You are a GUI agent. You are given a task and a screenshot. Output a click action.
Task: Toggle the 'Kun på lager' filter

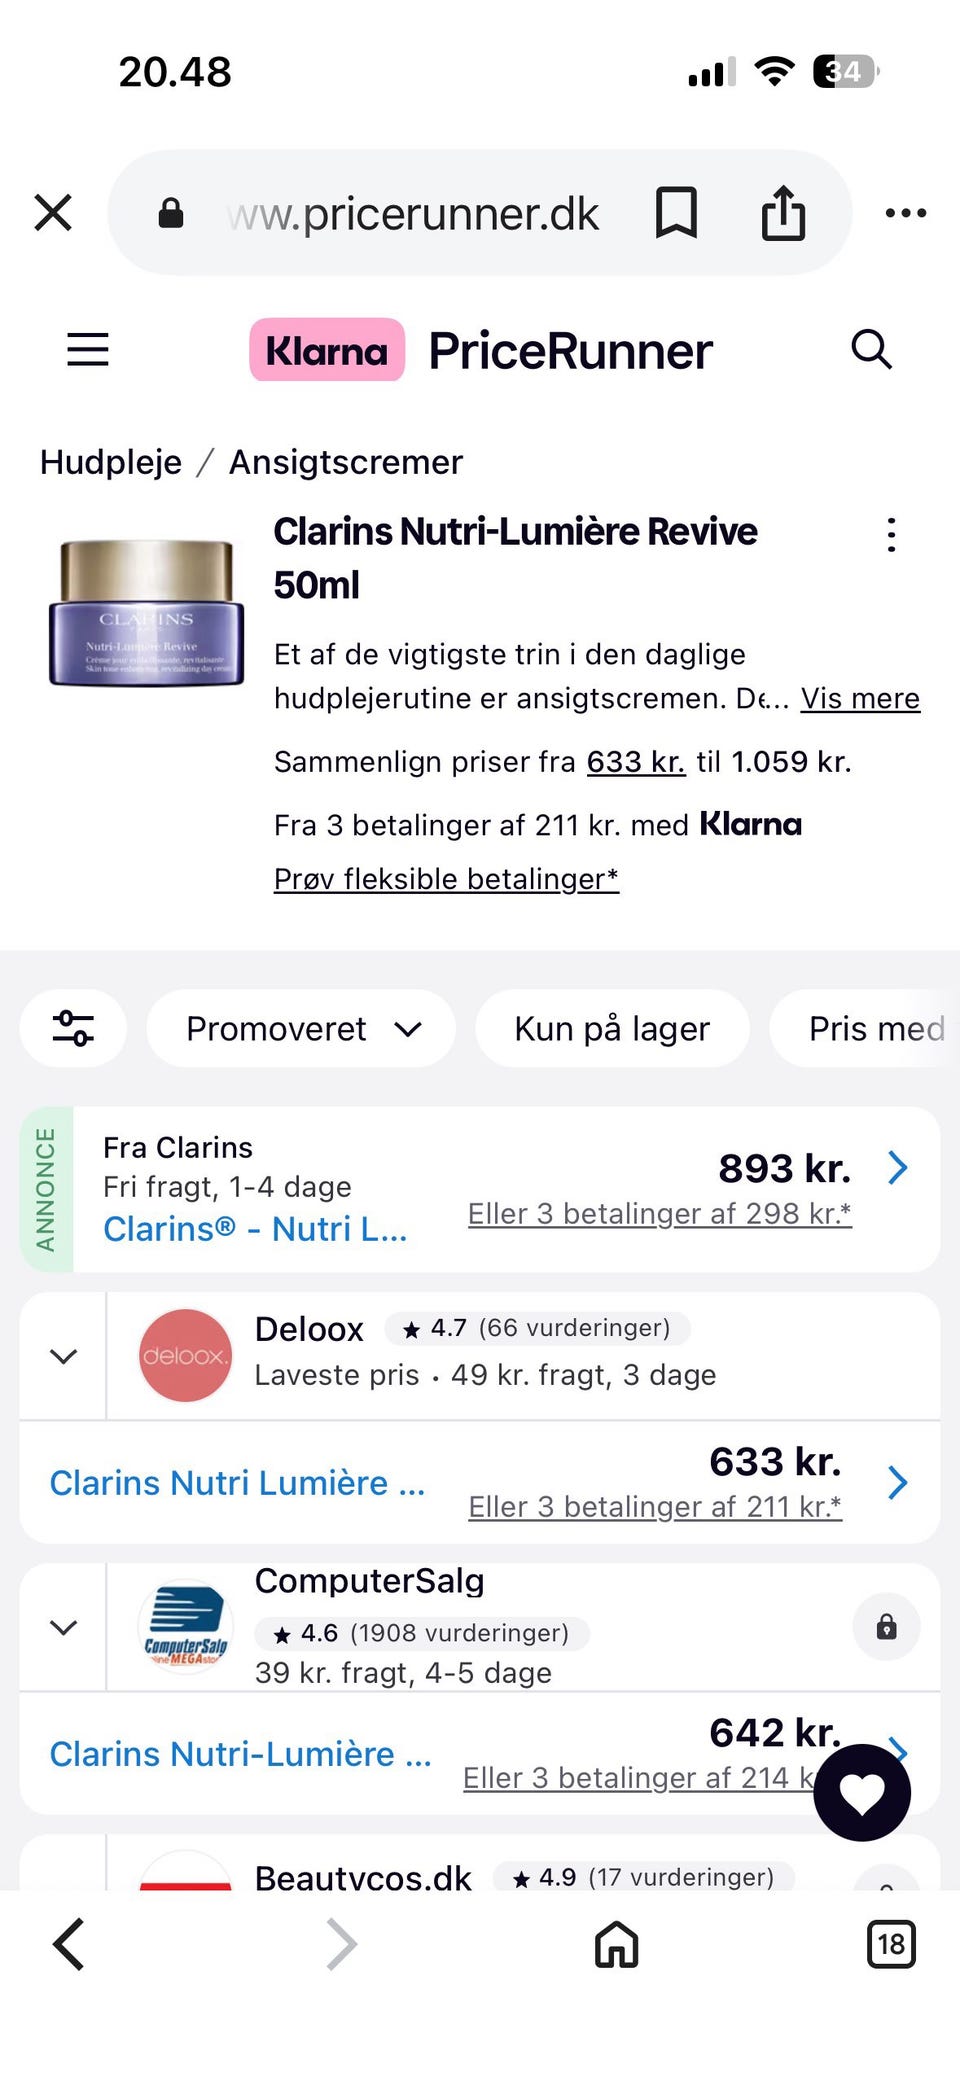612,1028
